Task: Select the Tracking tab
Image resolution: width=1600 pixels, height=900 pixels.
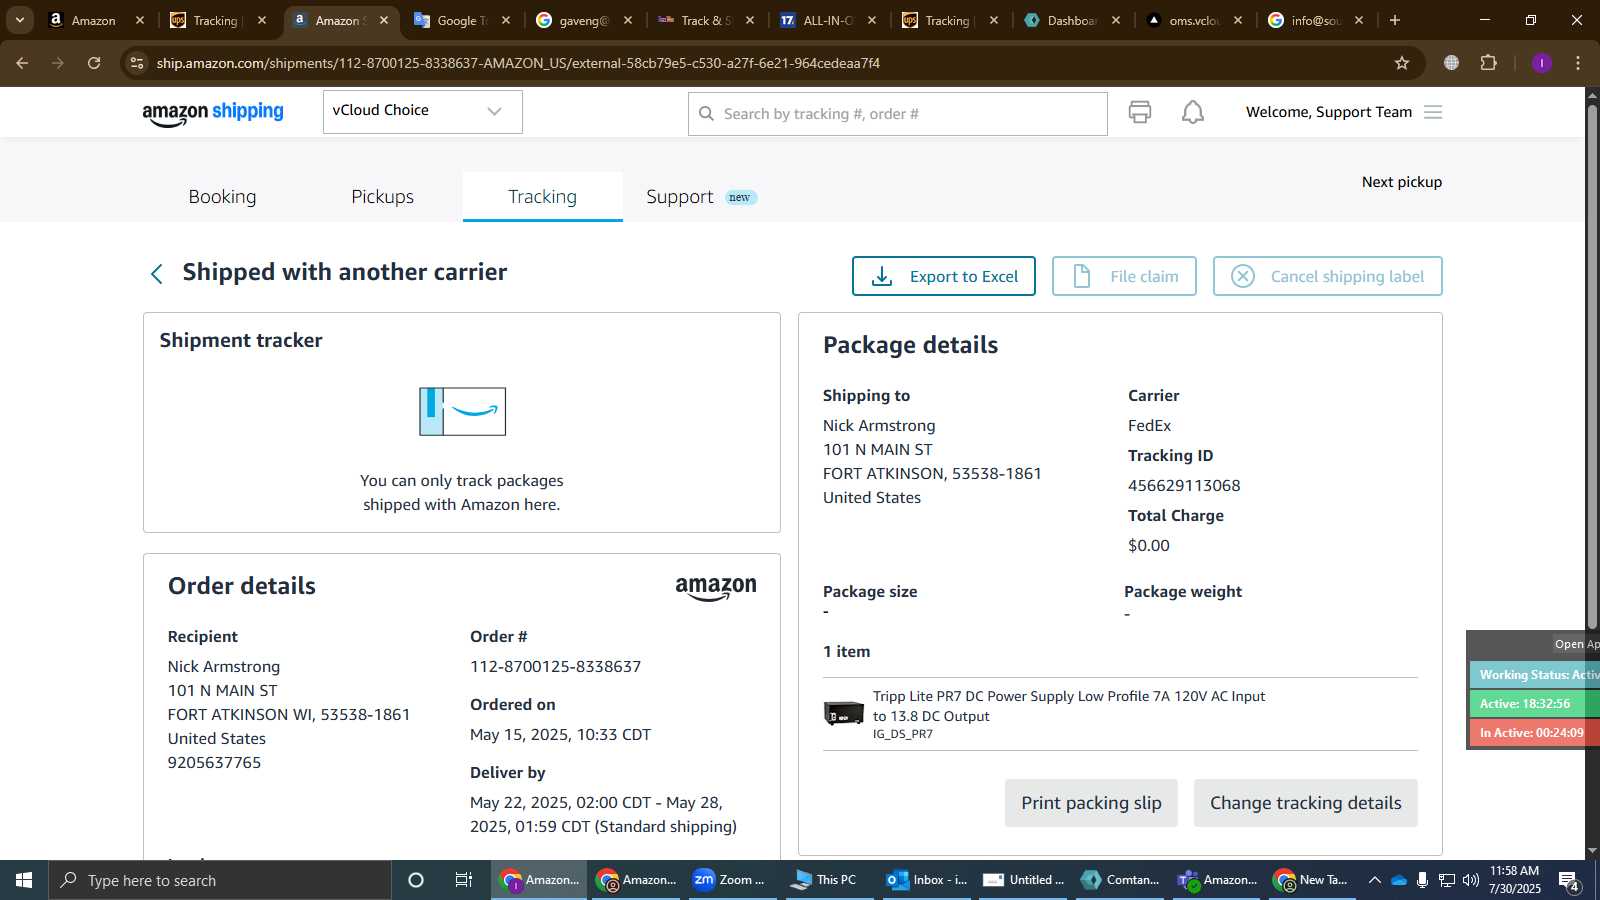Action: 542,197
